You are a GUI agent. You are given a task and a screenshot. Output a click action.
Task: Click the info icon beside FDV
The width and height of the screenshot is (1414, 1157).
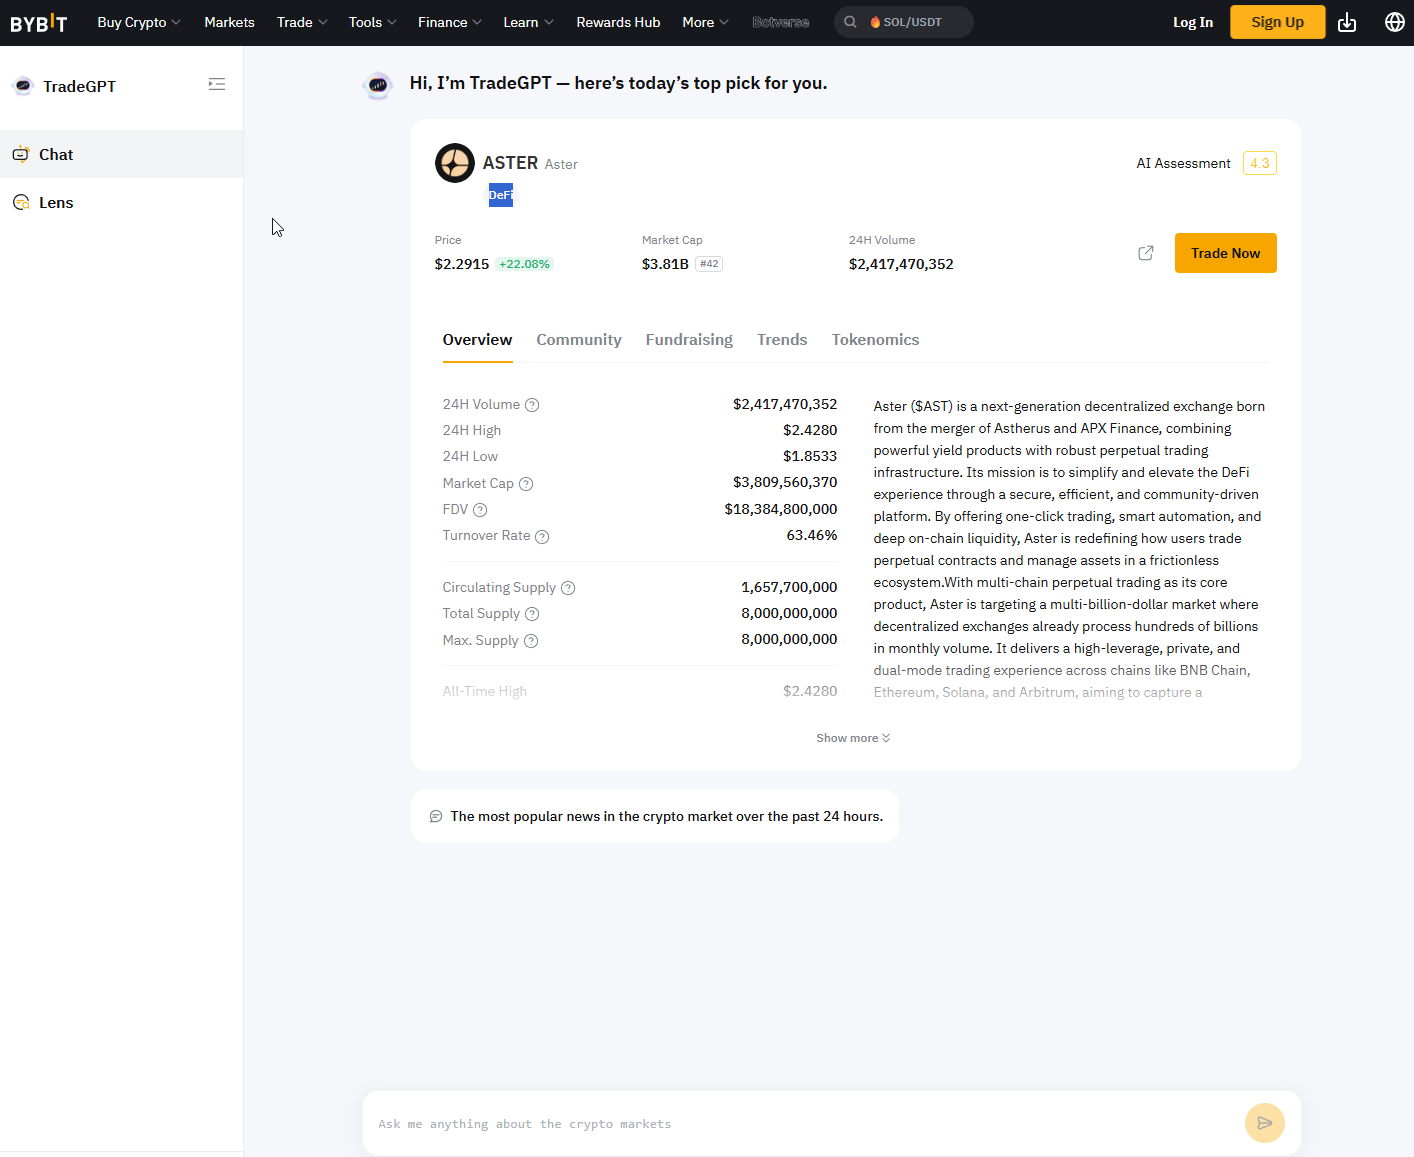click(480, 510)
